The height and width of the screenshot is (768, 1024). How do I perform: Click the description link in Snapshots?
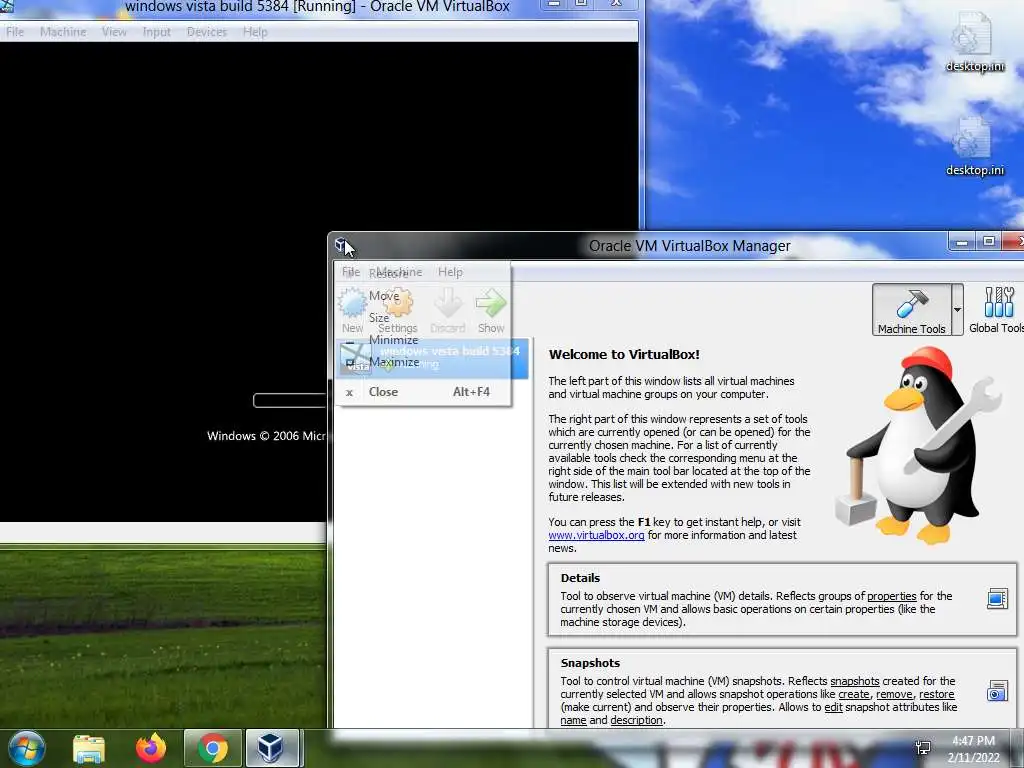click(636, 720)
